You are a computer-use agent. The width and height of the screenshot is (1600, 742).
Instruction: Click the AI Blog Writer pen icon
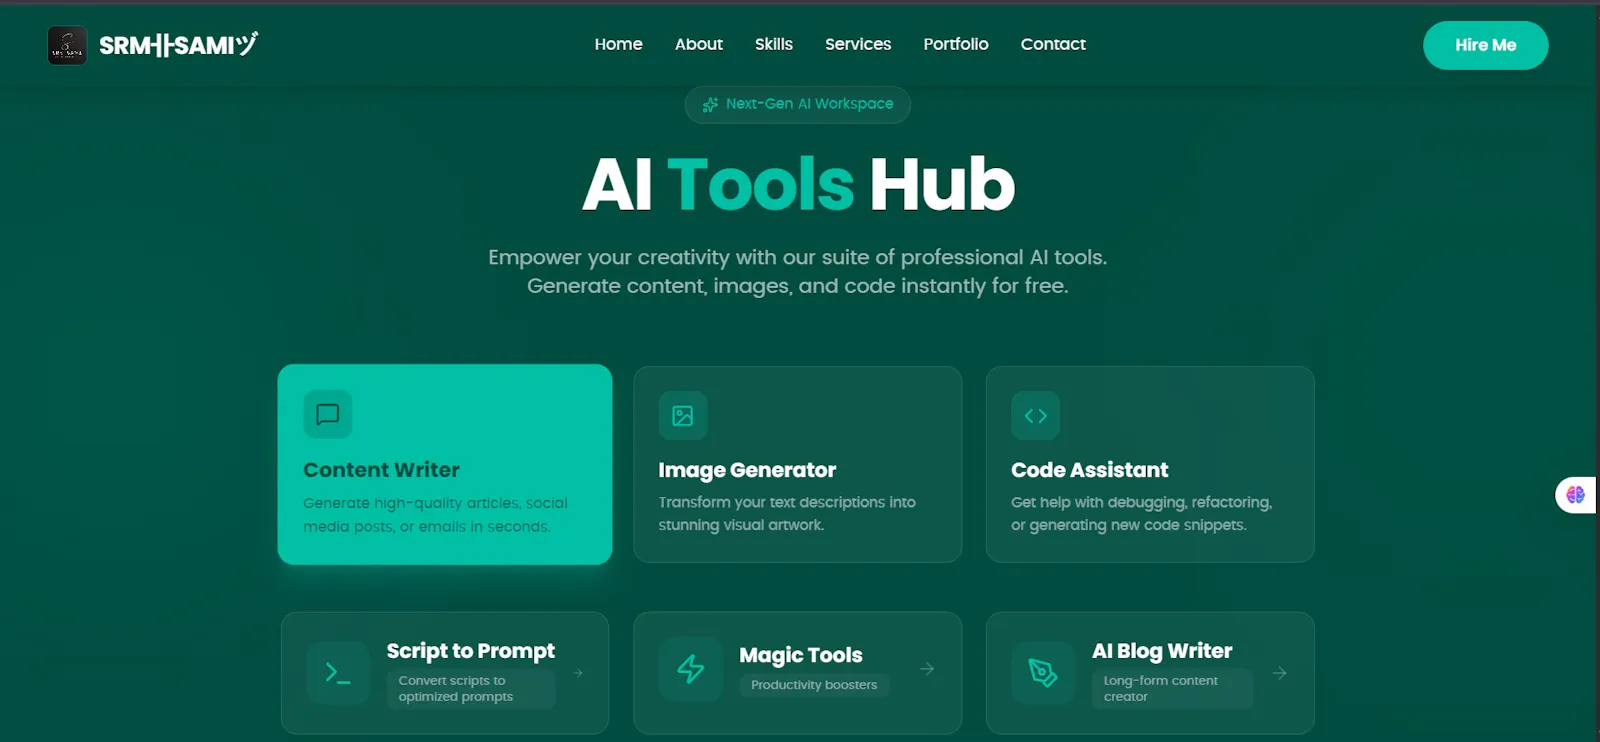1043,673
